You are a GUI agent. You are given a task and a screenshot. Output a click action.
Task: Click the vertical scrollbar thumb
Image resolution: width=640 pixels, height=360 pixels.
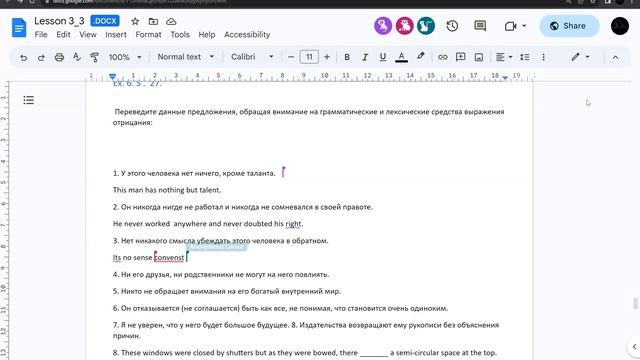point(635,304)
